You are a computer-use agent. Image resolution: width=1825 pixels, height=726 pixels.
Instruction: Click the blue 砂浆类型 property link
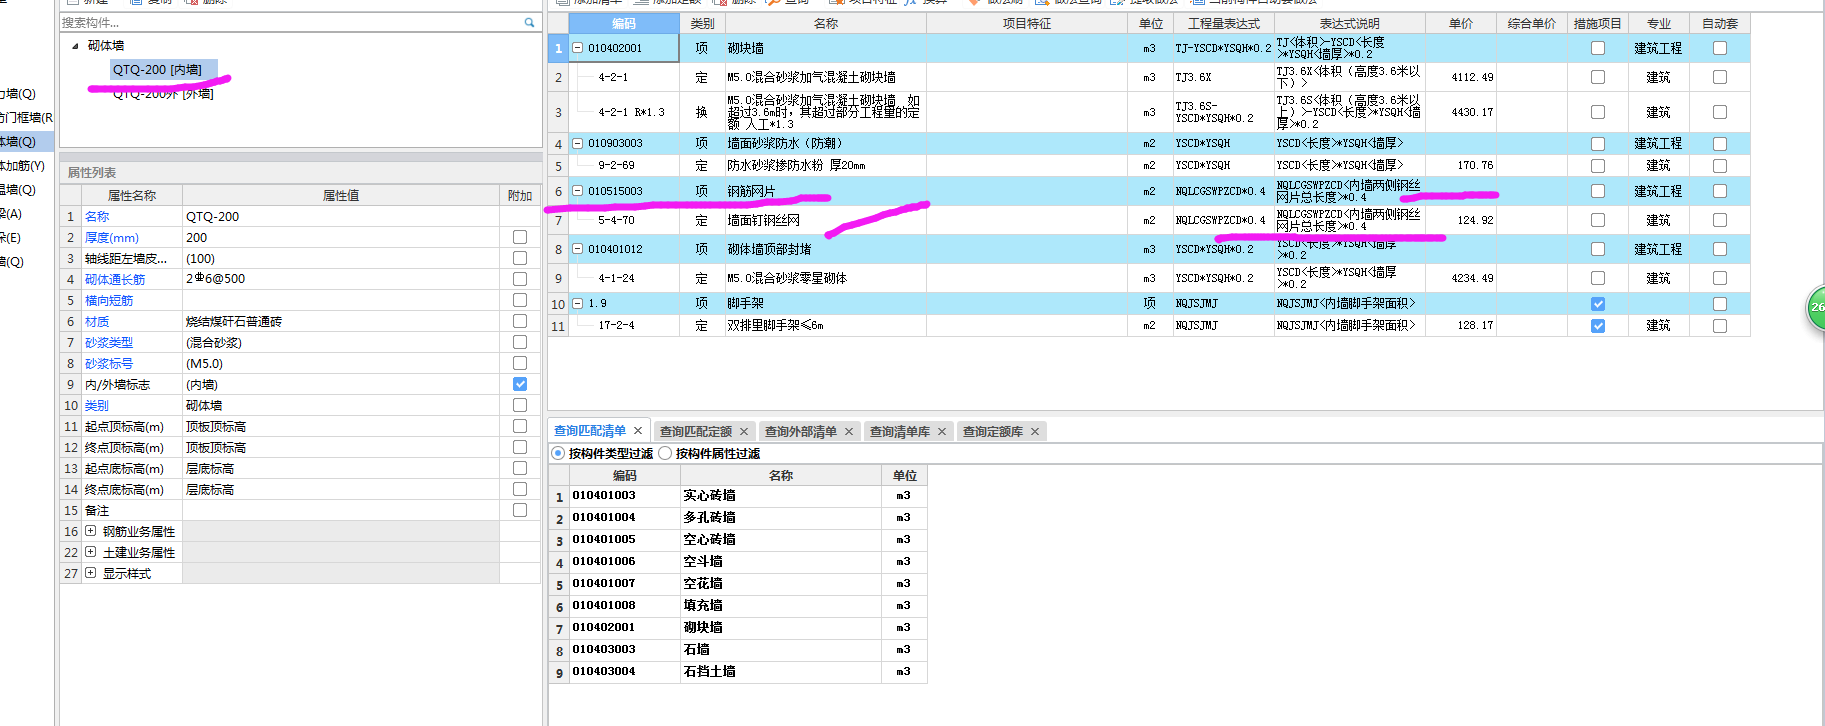coord(109,343)
